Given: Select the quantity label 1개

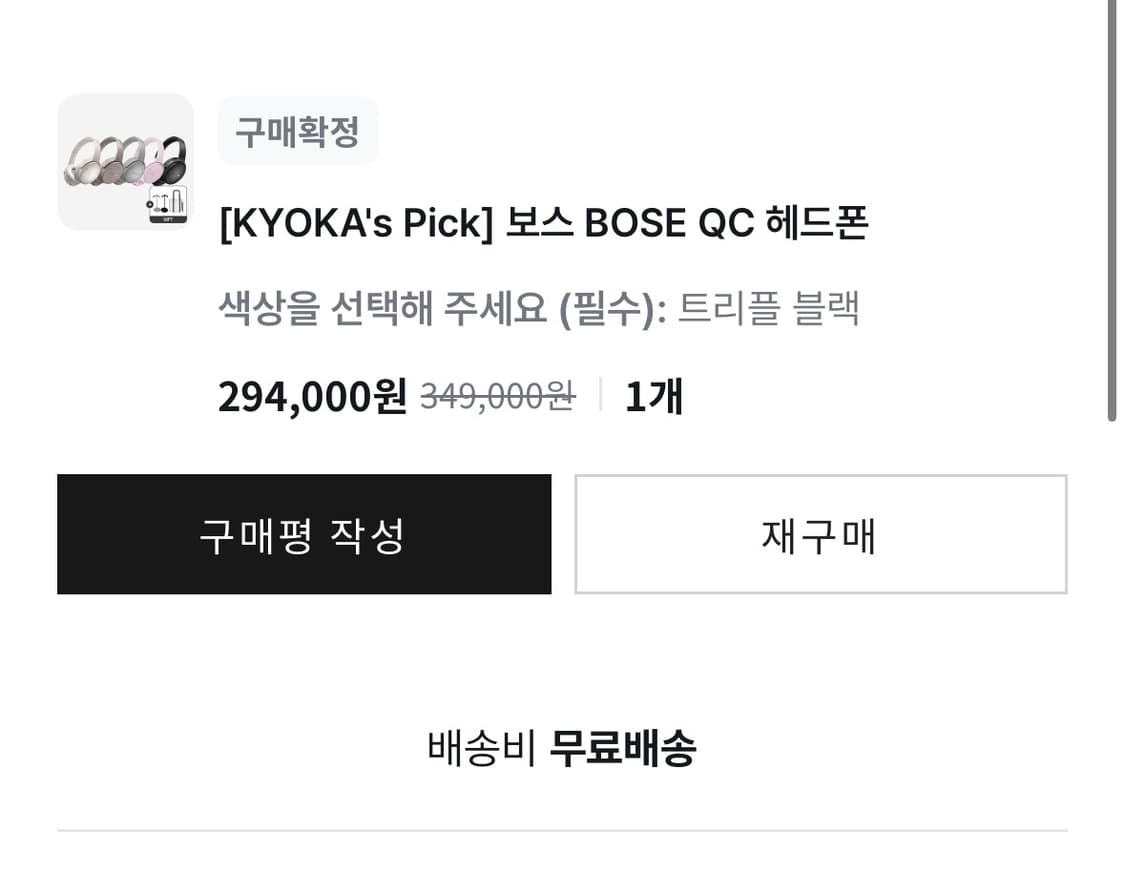Looking at the screenshot, I should [x=655, y=396].
